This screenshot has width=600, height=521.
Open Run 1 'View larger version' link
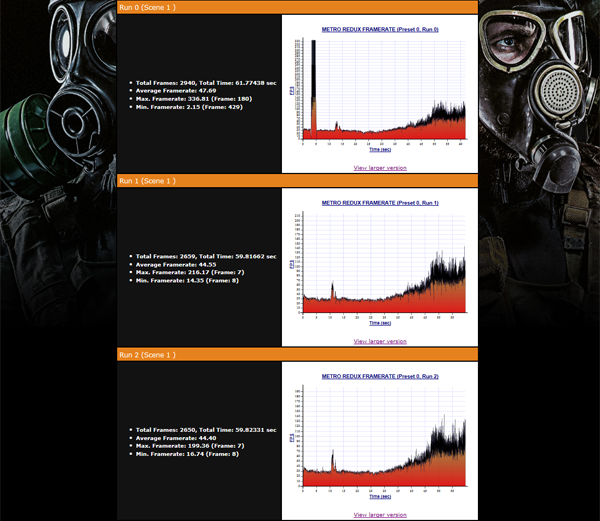(x=380, y=341)
